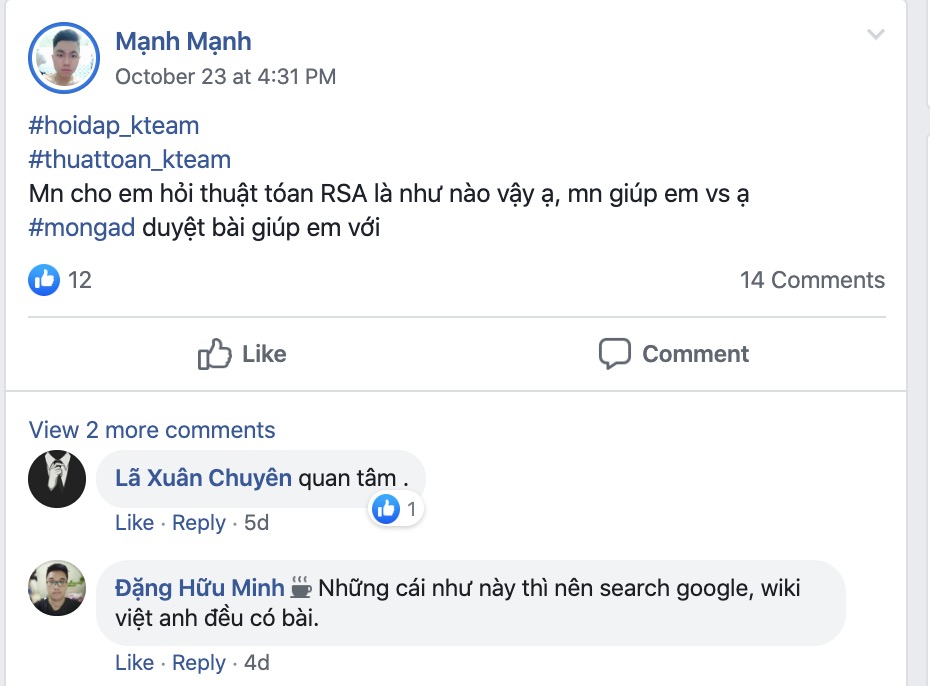Like the post with thumbs-up button
The width and height of the screenshot is (930, 686).
(x=242, y=354)
